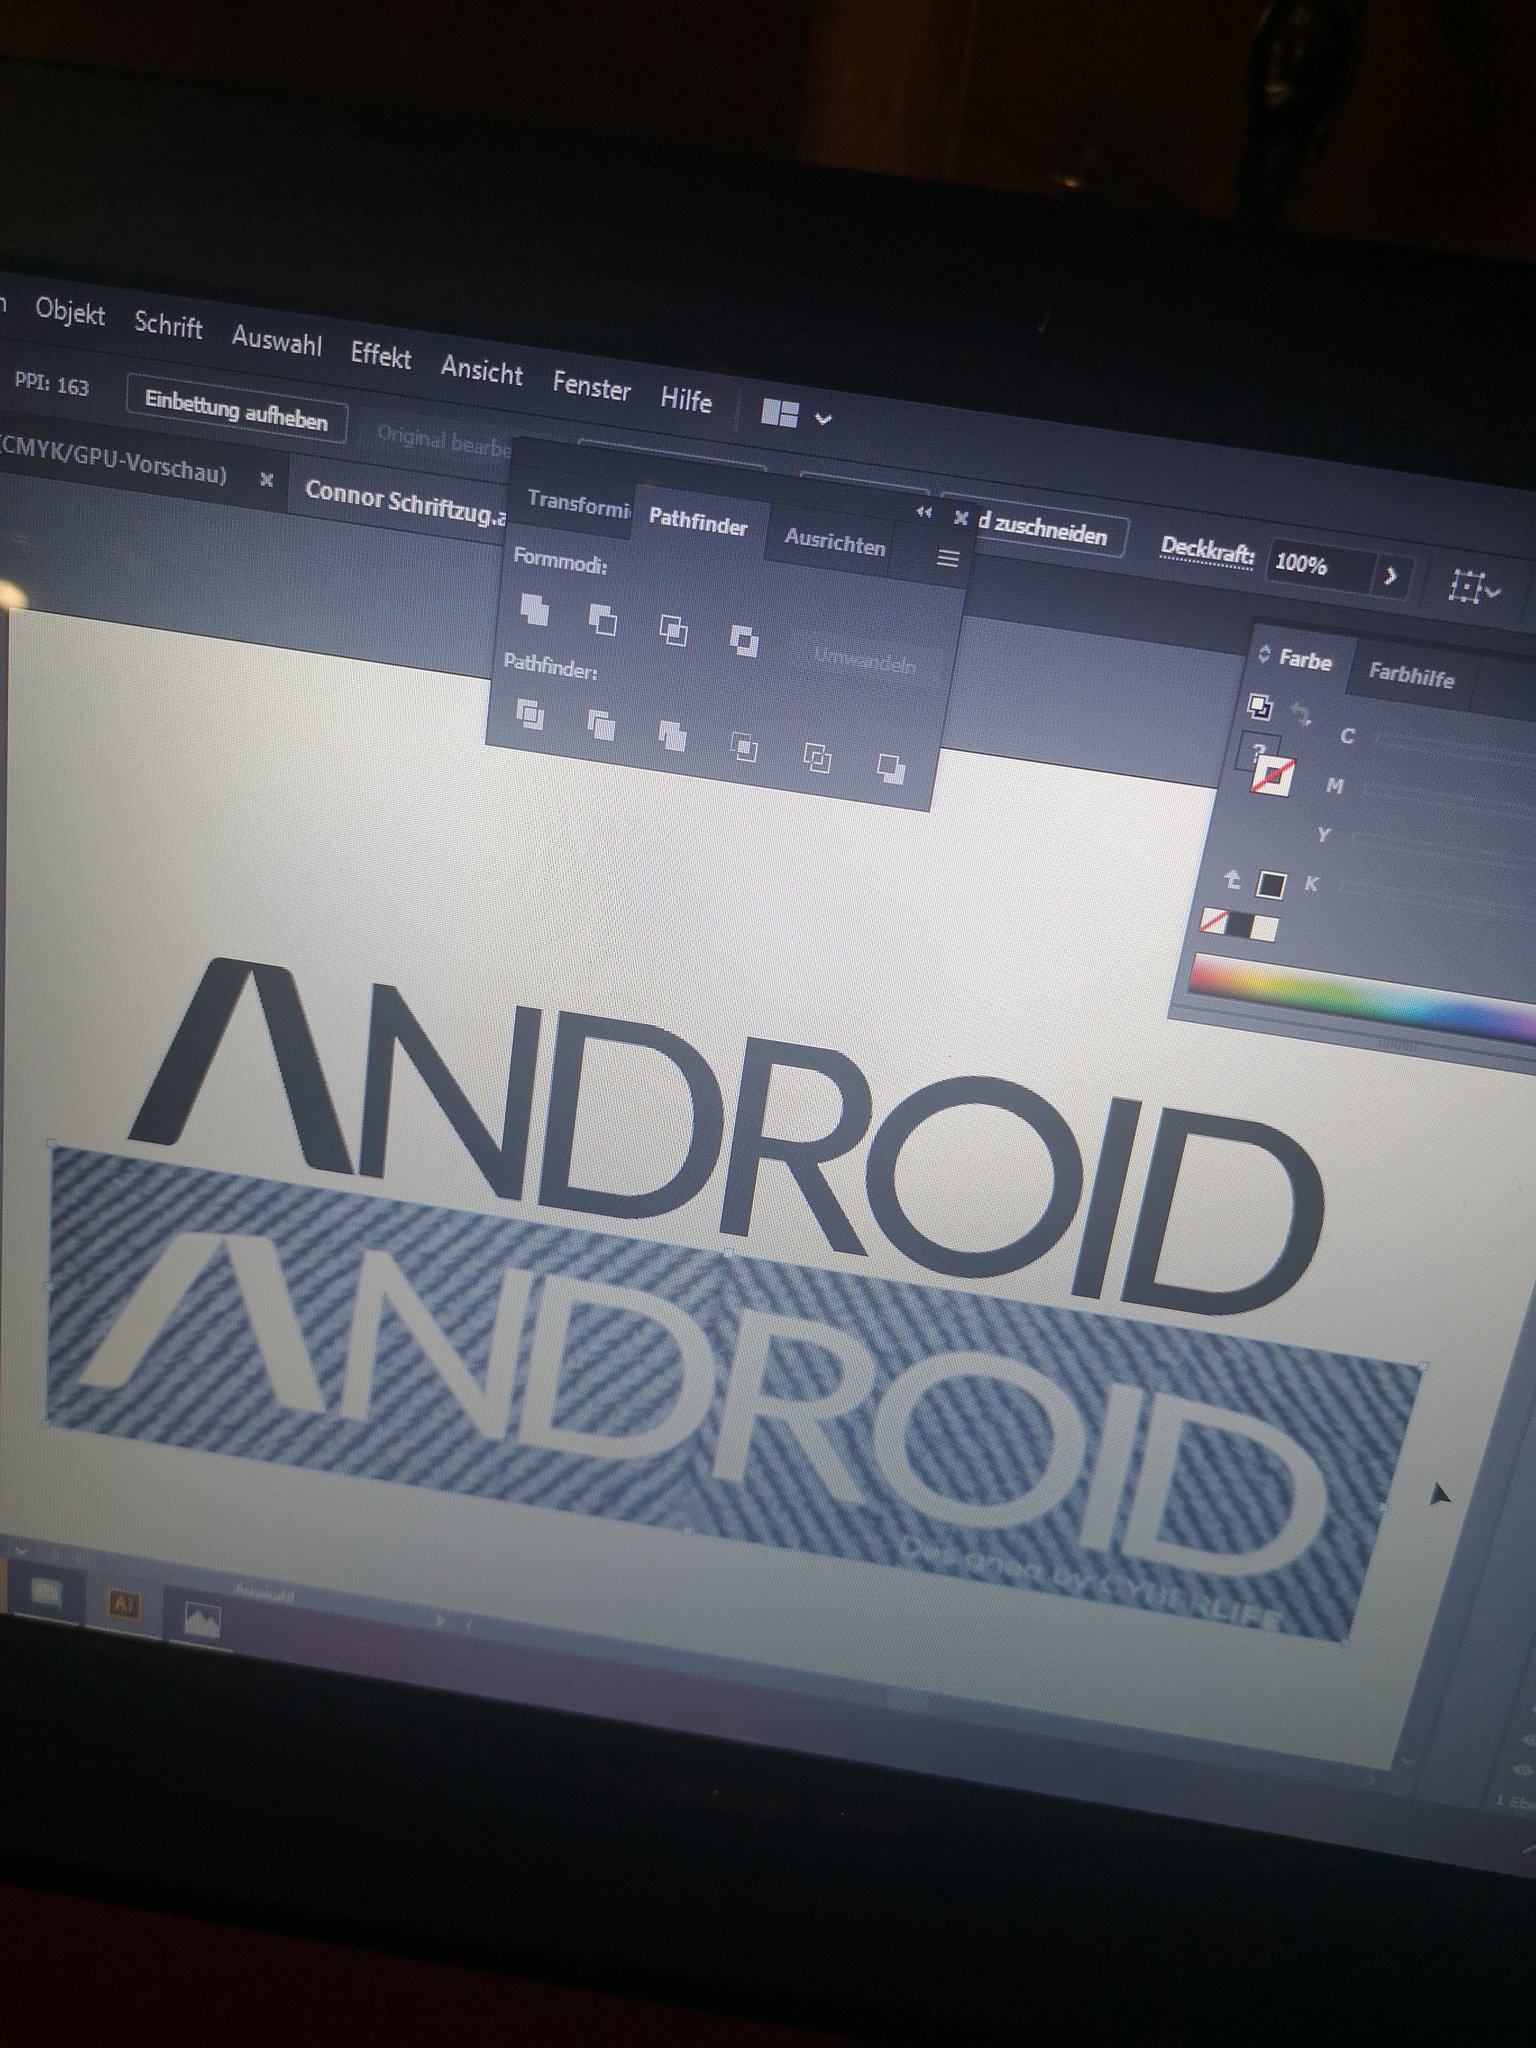The height and width of the screenshot is (2048, 1536).
Task: Toggle the Farbe panel expand arrows
Action: click(x=1263, y=654)
